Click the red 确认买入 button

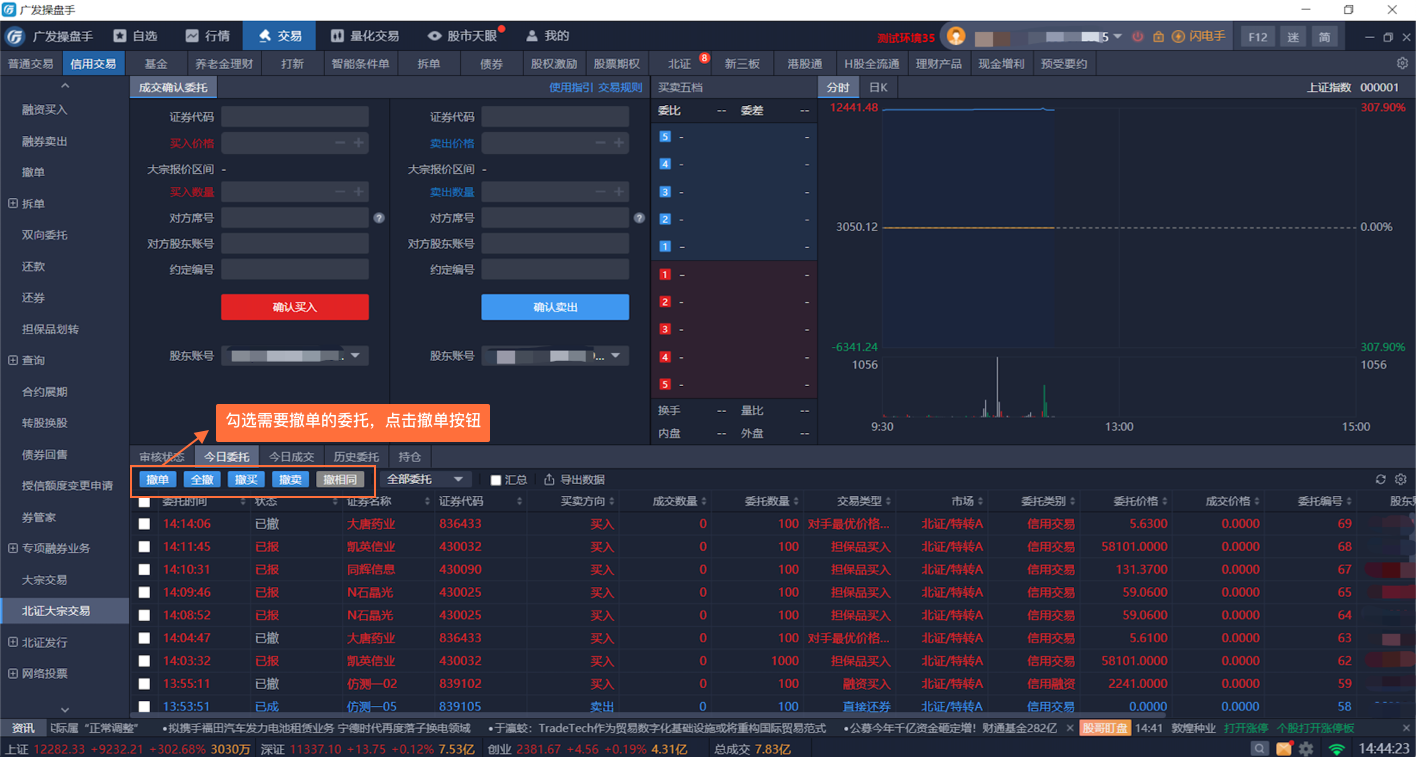click(x=295, y=307)
